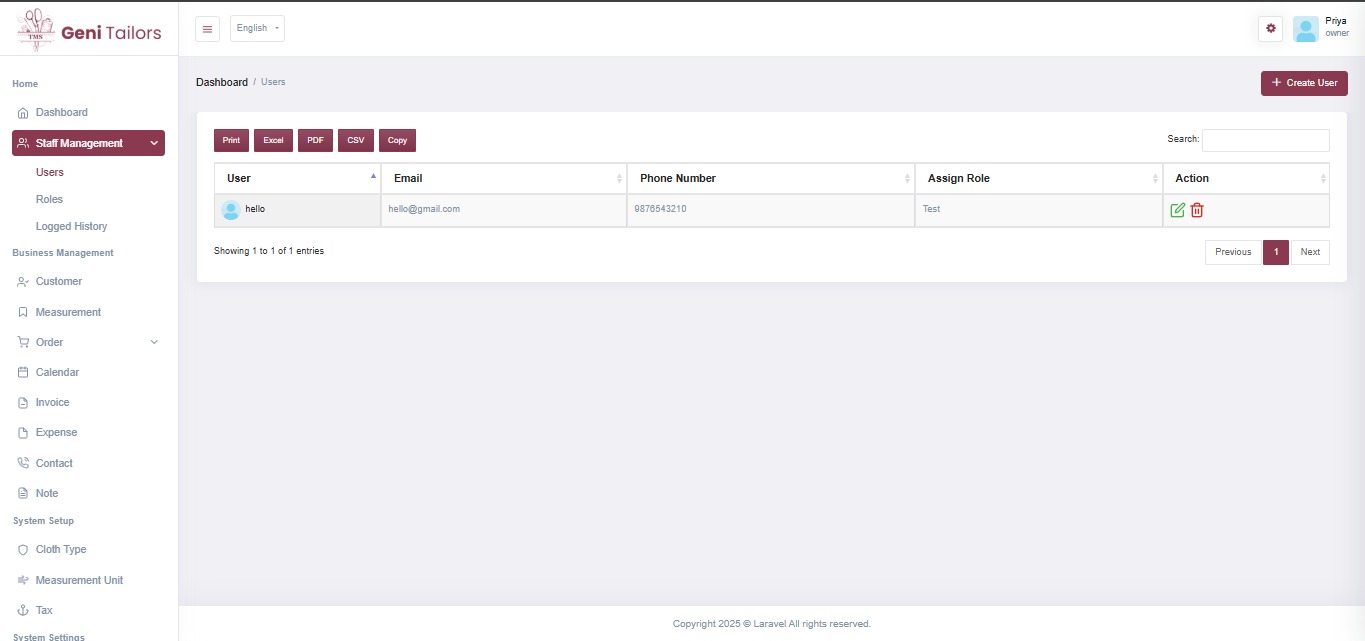The height and width of the screenshot is (641, 1365).
Task: Open Calendar from the sidebar
Action: [57, 372]
